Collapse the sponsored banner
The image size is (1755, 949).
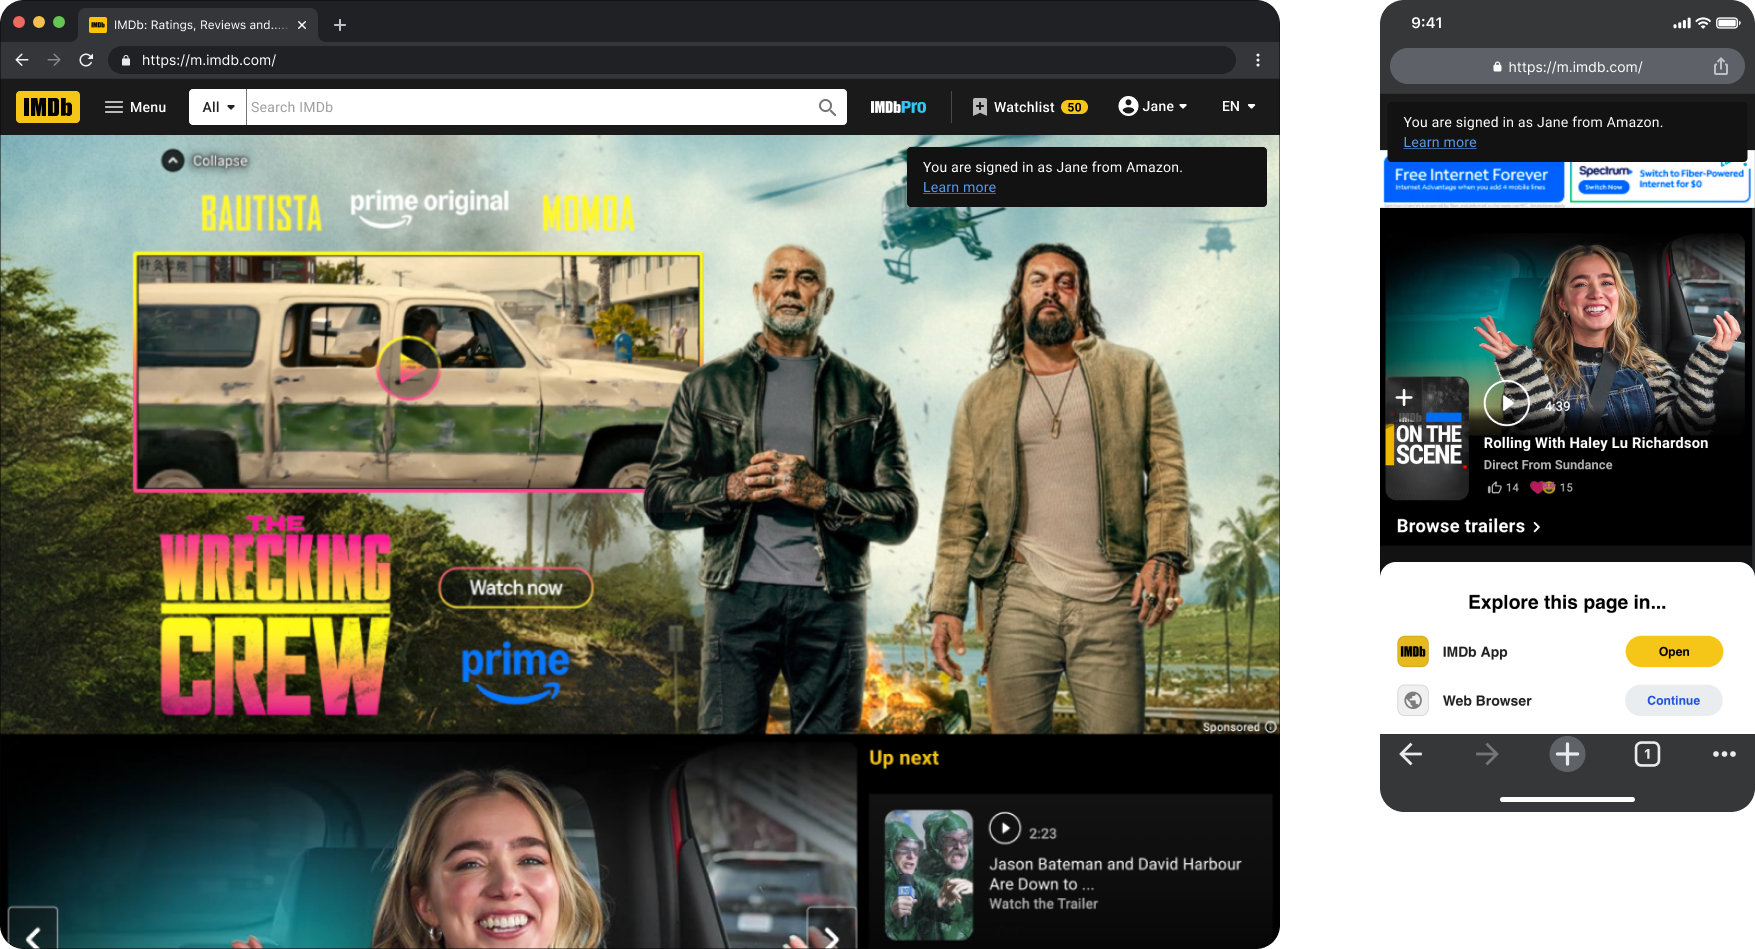click(x=205, y=160)
